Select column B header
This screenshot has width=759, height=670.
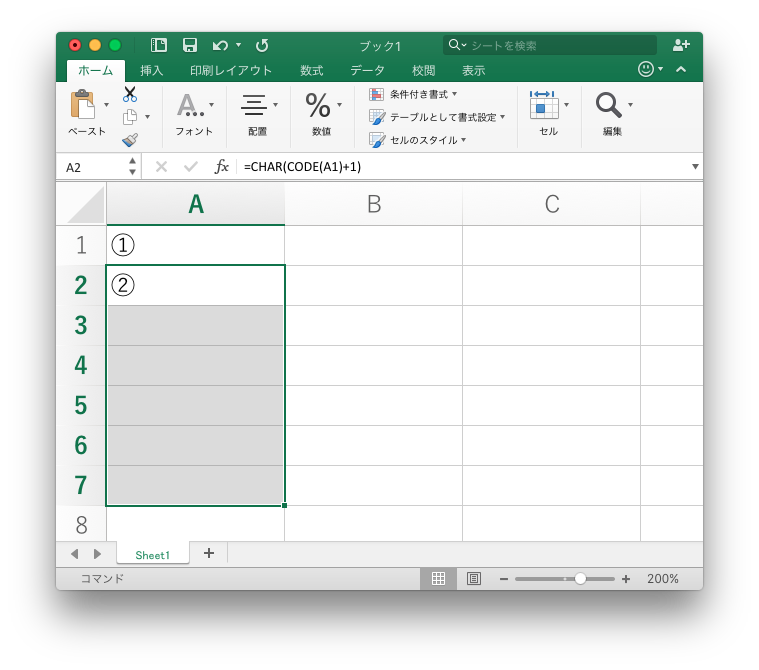pyautogui.click(x=374, y=204)
